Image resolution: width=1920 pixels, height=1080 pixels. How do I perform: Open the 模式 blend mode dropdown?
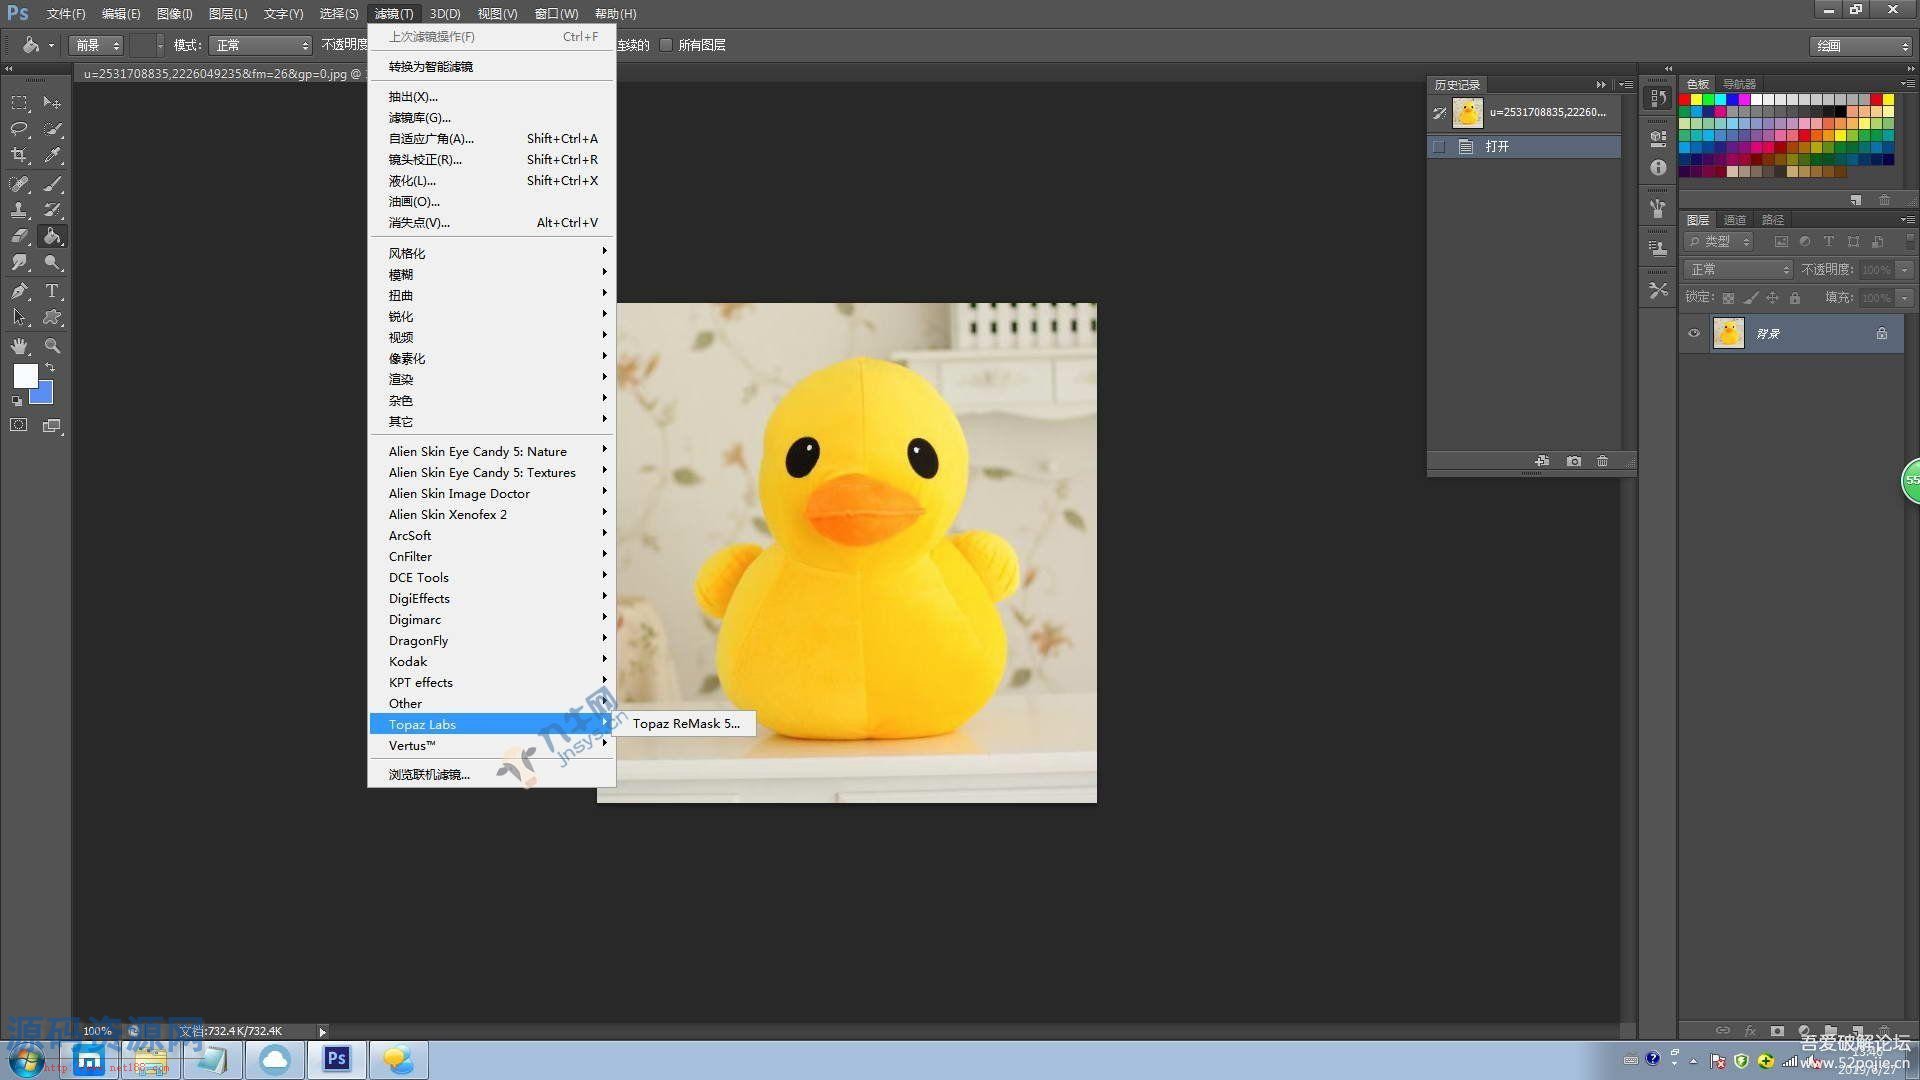click(262, 45)
